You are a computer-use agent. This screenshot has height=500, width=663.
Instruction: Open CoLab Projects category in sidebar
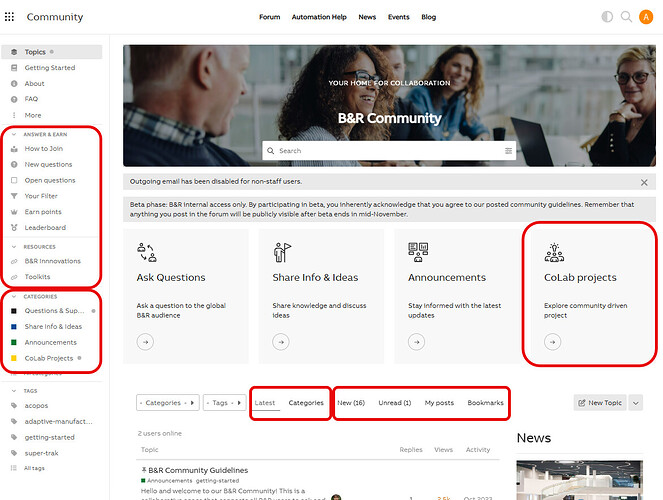coord(49,358)
